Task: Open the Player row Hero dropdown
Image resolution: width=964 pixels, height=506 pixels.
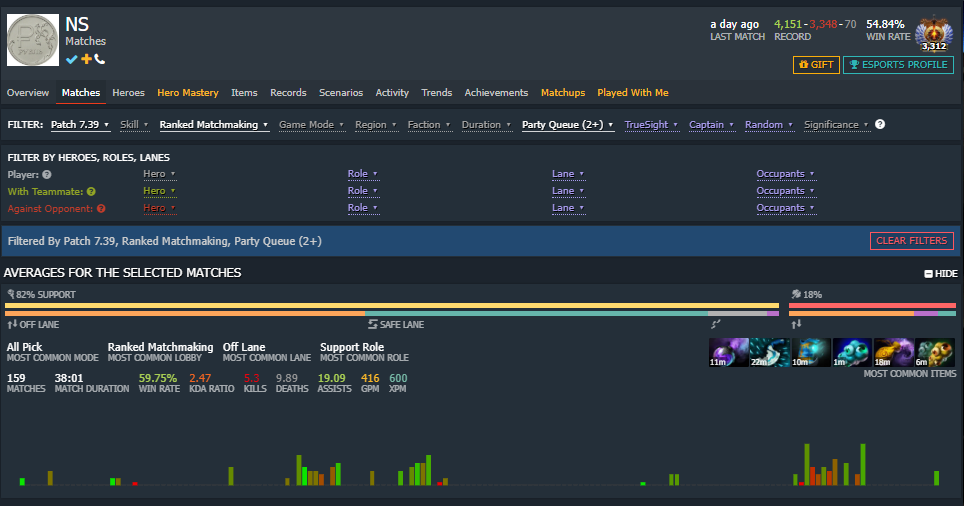Action: pos(159,174)
